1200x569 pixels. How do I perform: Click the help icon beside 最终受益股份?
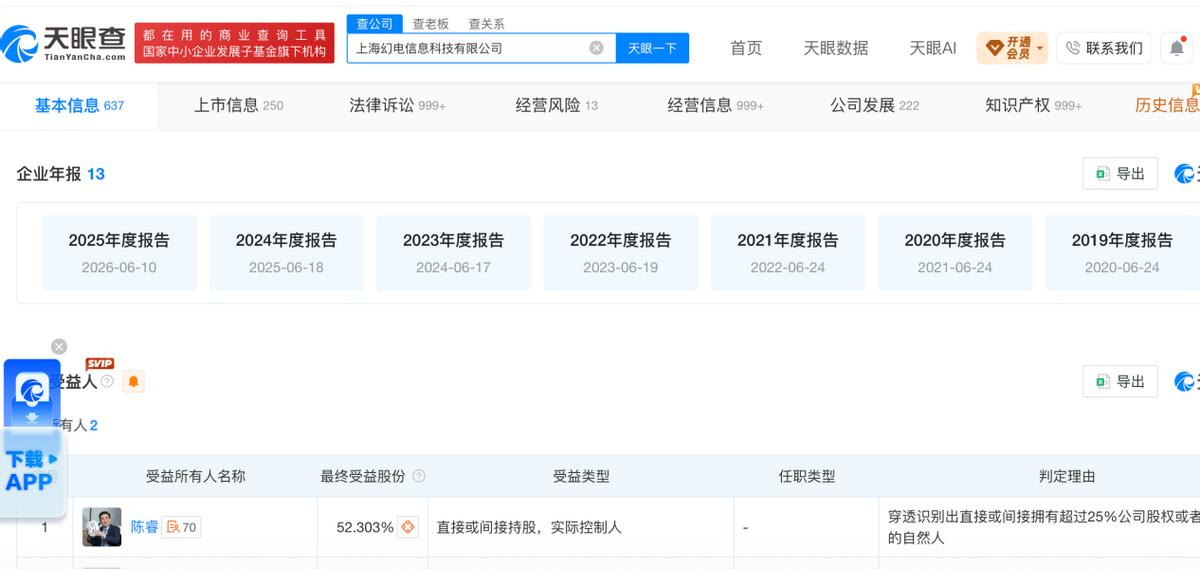[x=419, y=477]
